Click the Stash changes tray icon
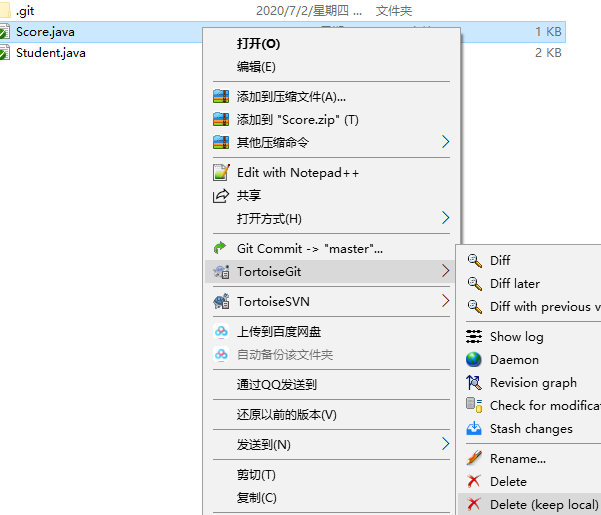 (x=474, y=428)
